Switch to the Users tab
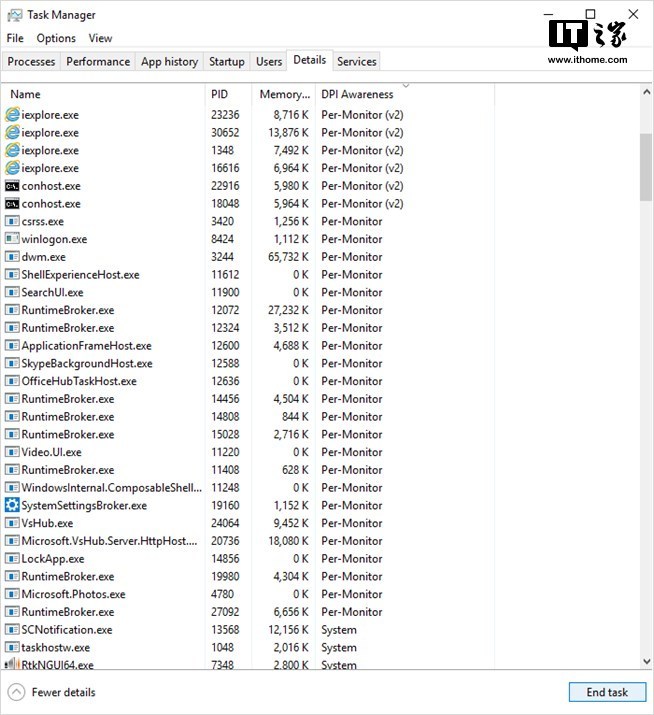 (x=269, y=61)
